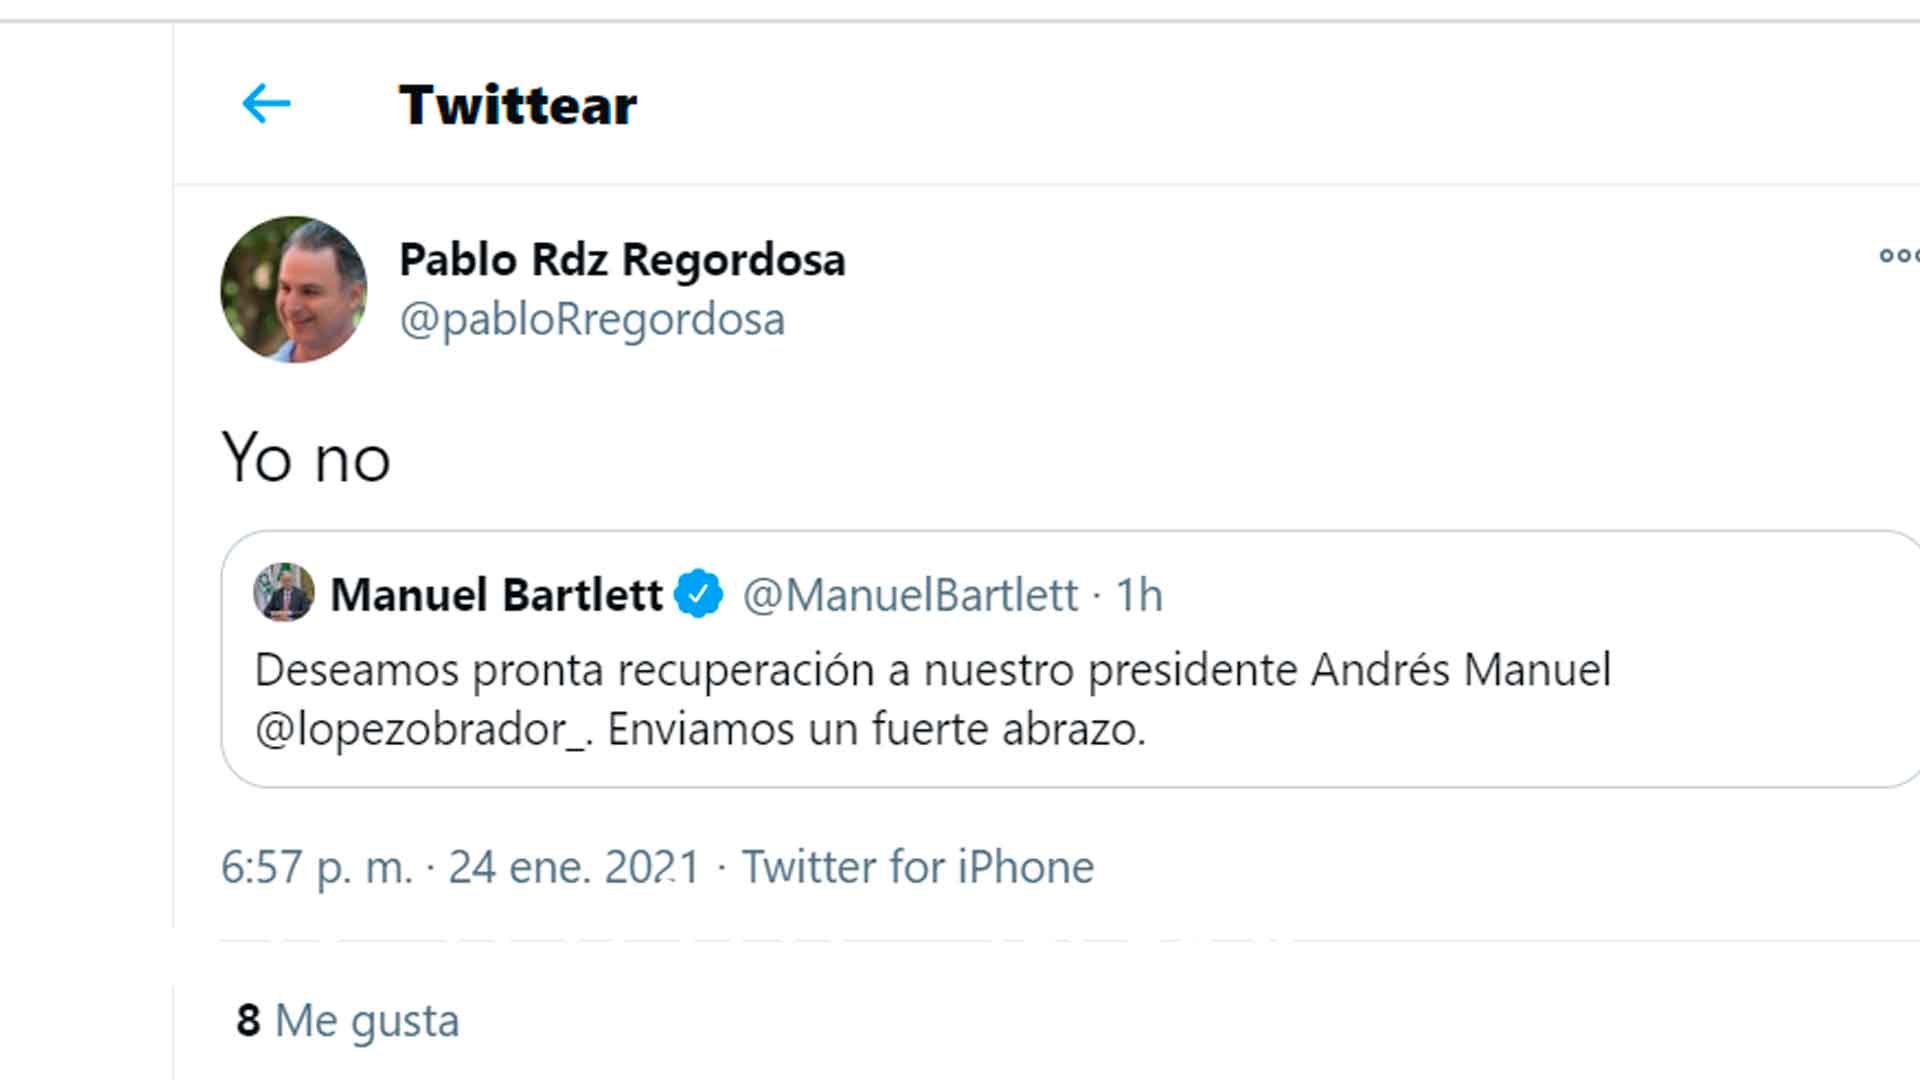Open the @pabloRregordosa handle

click(592, 320)
